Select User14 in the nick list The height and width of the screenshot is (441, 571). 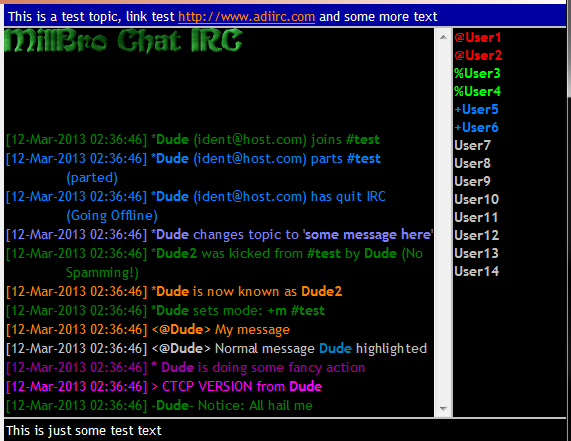[x=476, y=271]
